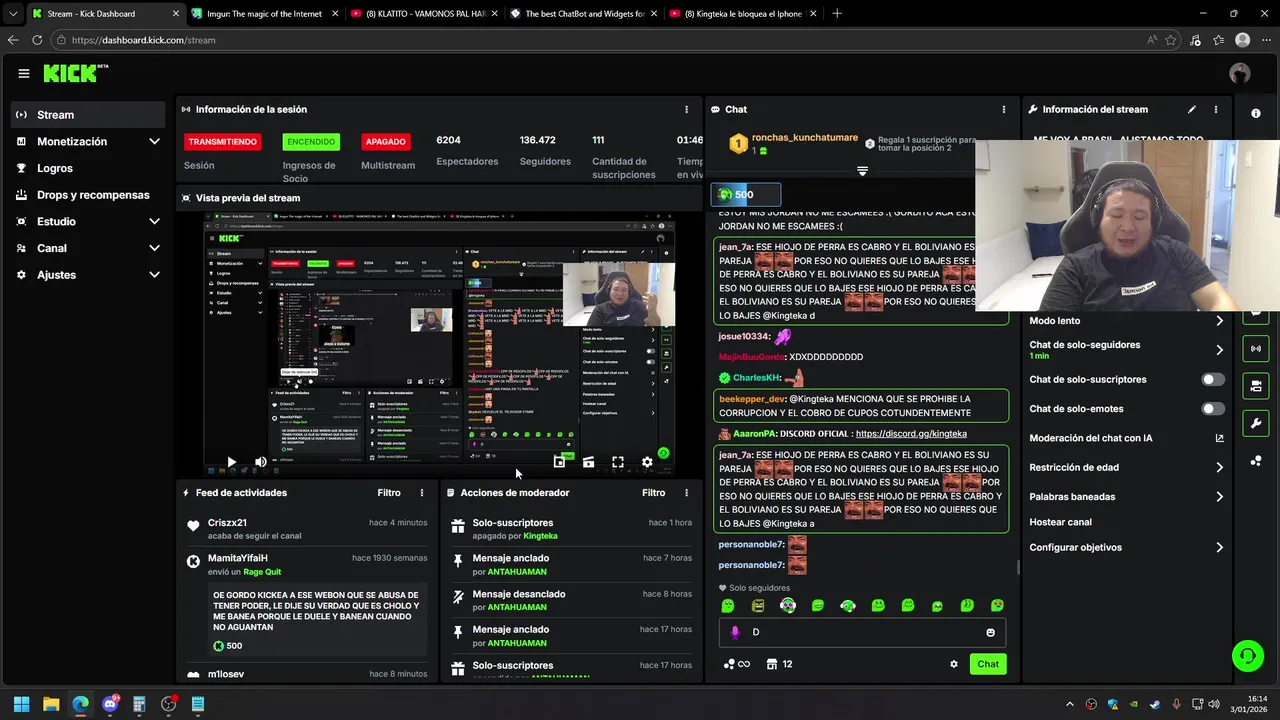This screenshot has width=1280, height=720.
Task: Click the green headset support button
Action: pyautogui.click(x=1247, y=656)
